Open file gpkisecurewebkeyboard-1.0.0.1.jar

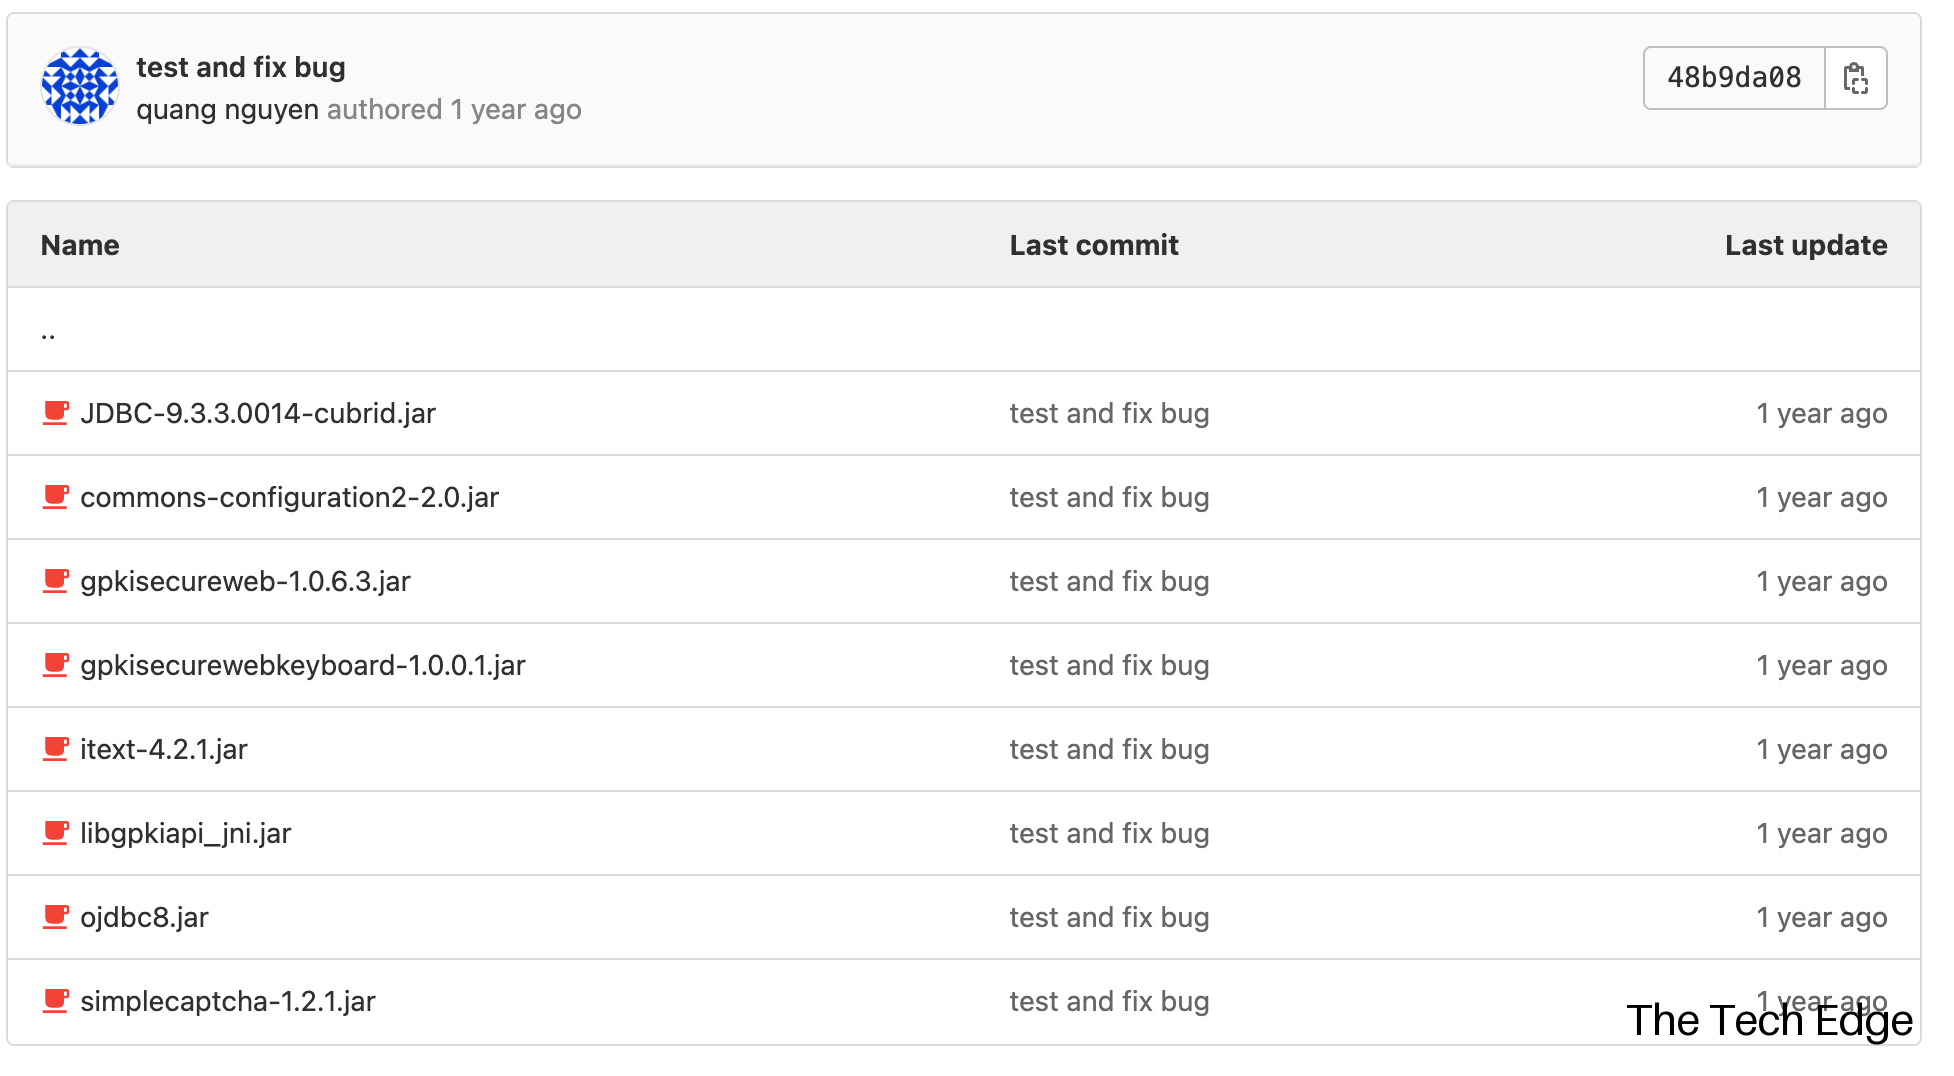pyautogui.click(x=302, y=665)
